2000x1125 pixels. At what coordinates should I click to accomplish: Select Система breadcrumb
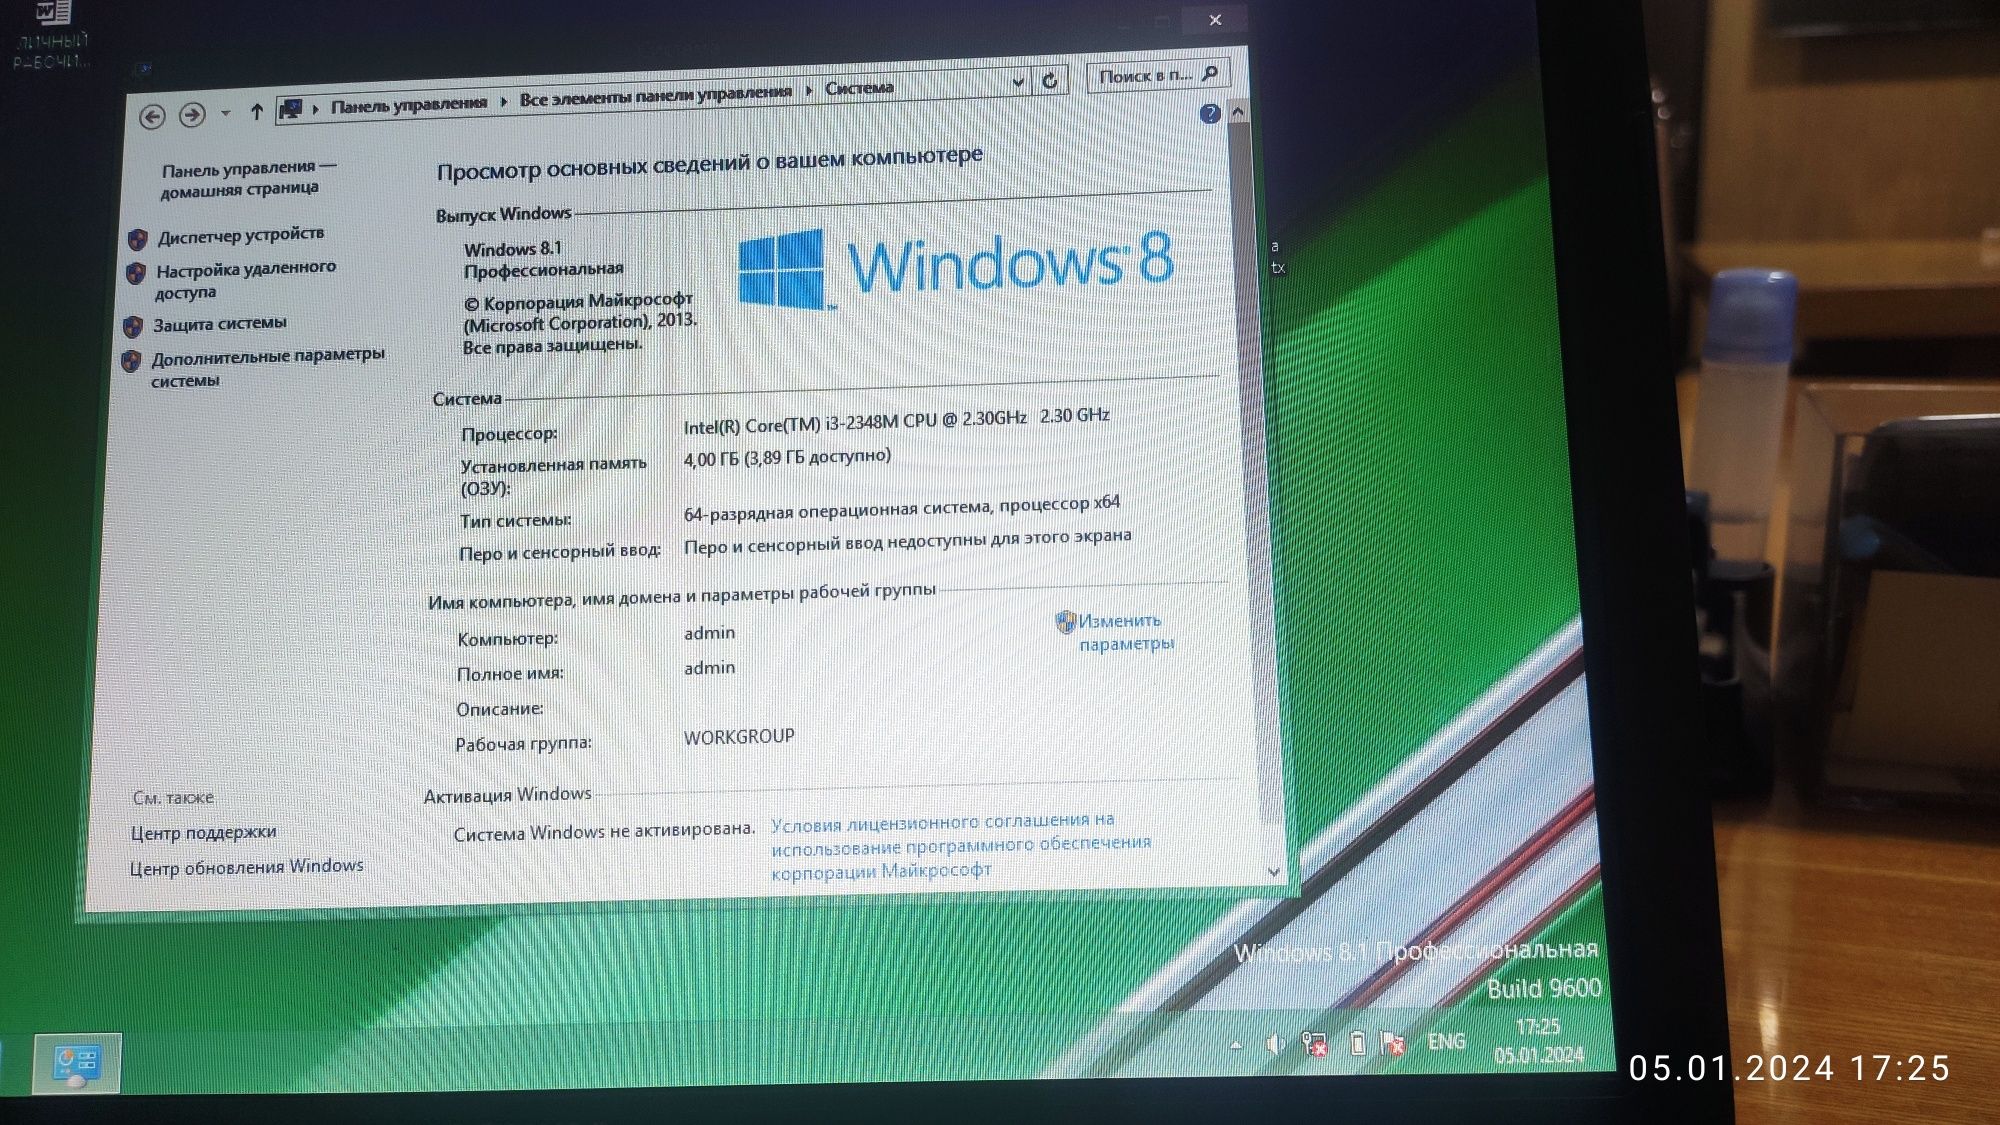(859, 88)
